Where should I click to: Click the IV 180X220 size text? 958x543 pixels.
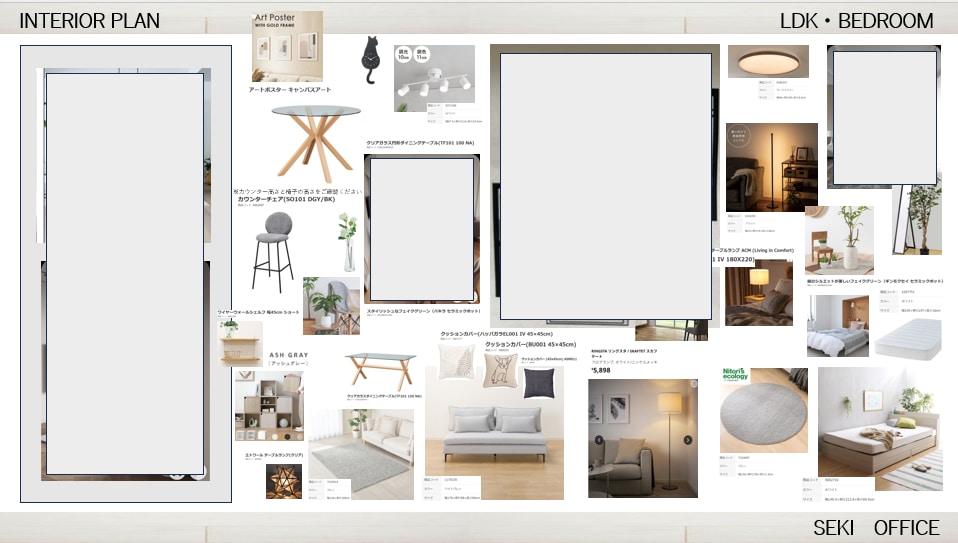(x=733, y=260)
